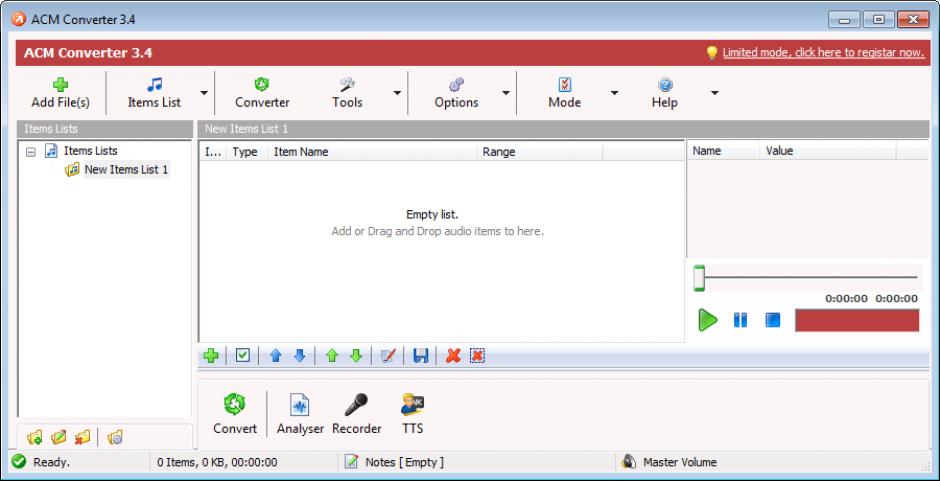Click the Ready. status text
The height and width of the screenshot is (481, 940).
tap(52, 462)
